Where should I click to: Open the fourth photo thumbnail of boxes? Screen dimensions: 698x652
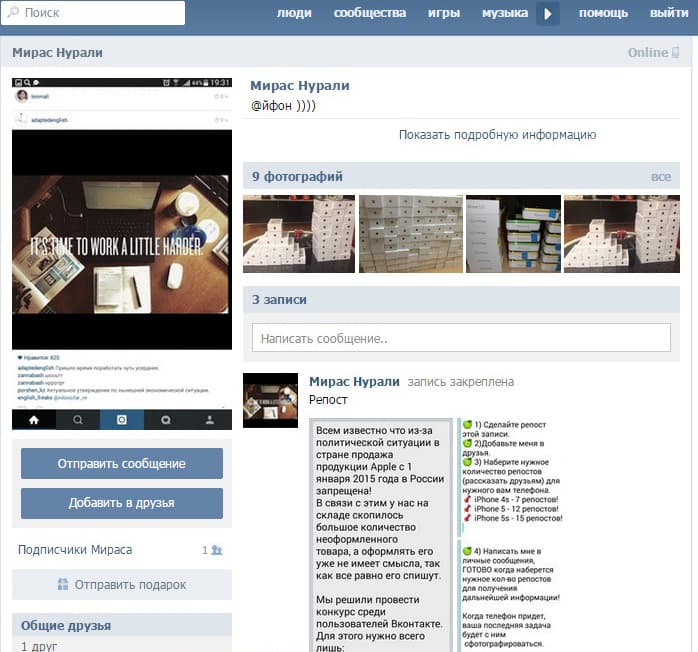tap(622, 234)
